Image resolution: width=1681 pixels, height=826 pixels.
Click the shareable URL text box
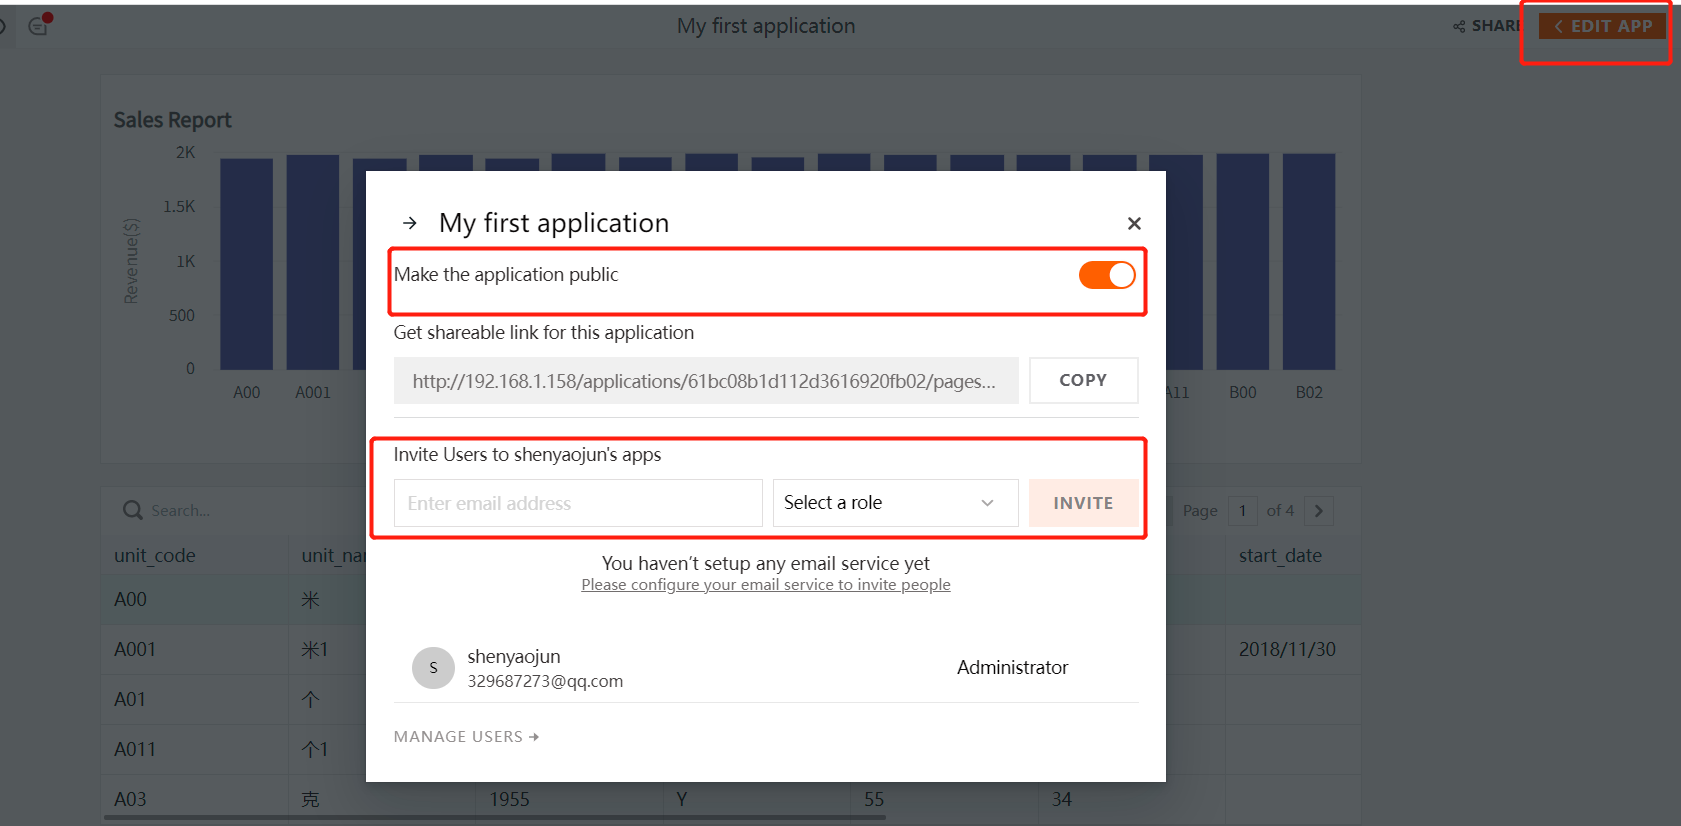(705, 381)
